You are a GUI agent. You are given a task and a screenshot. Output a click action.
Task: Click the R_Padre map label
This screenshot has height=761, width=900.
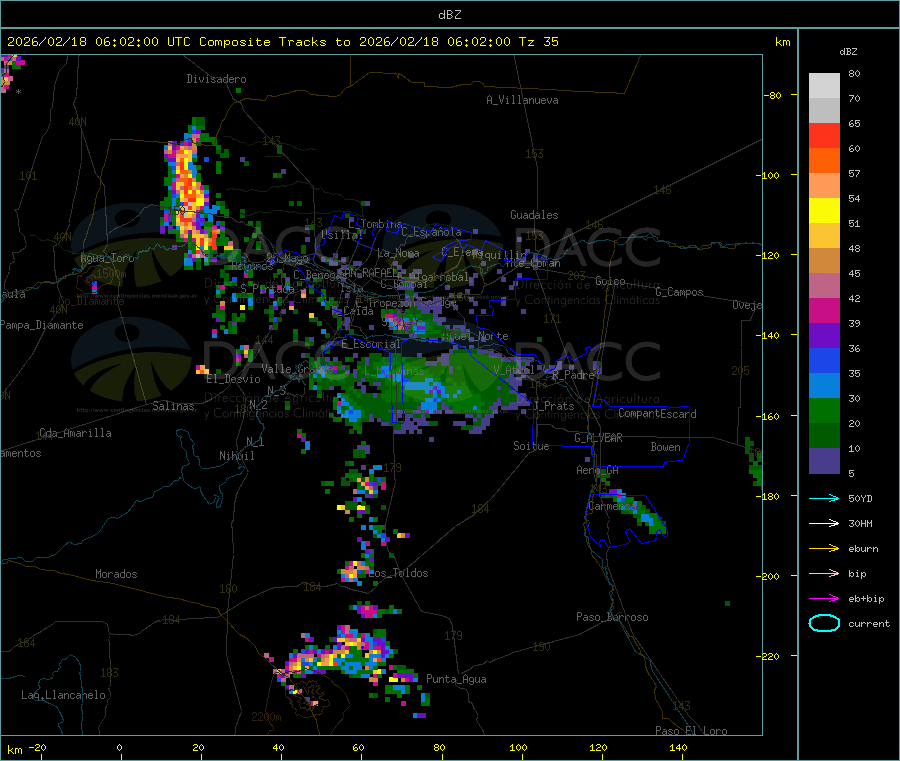[573, 375]
